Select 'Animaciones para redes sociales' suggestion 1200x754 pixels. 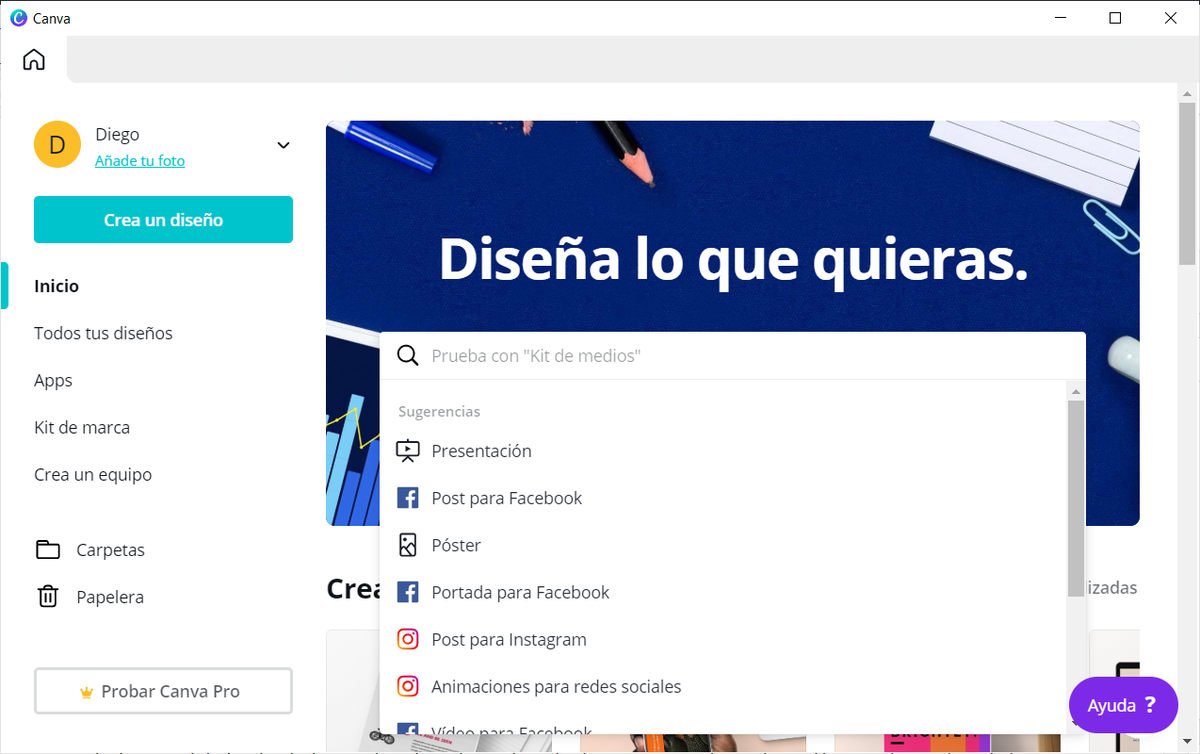(556, 686)
